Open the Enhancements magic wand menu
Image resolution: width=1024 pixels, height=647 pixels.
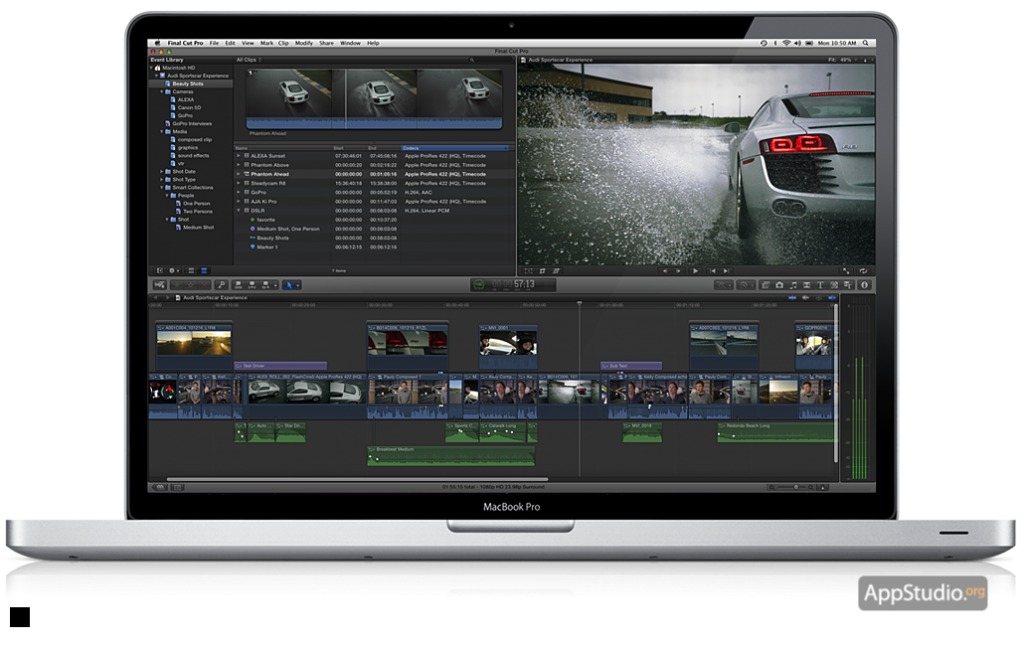pos(722,285)
